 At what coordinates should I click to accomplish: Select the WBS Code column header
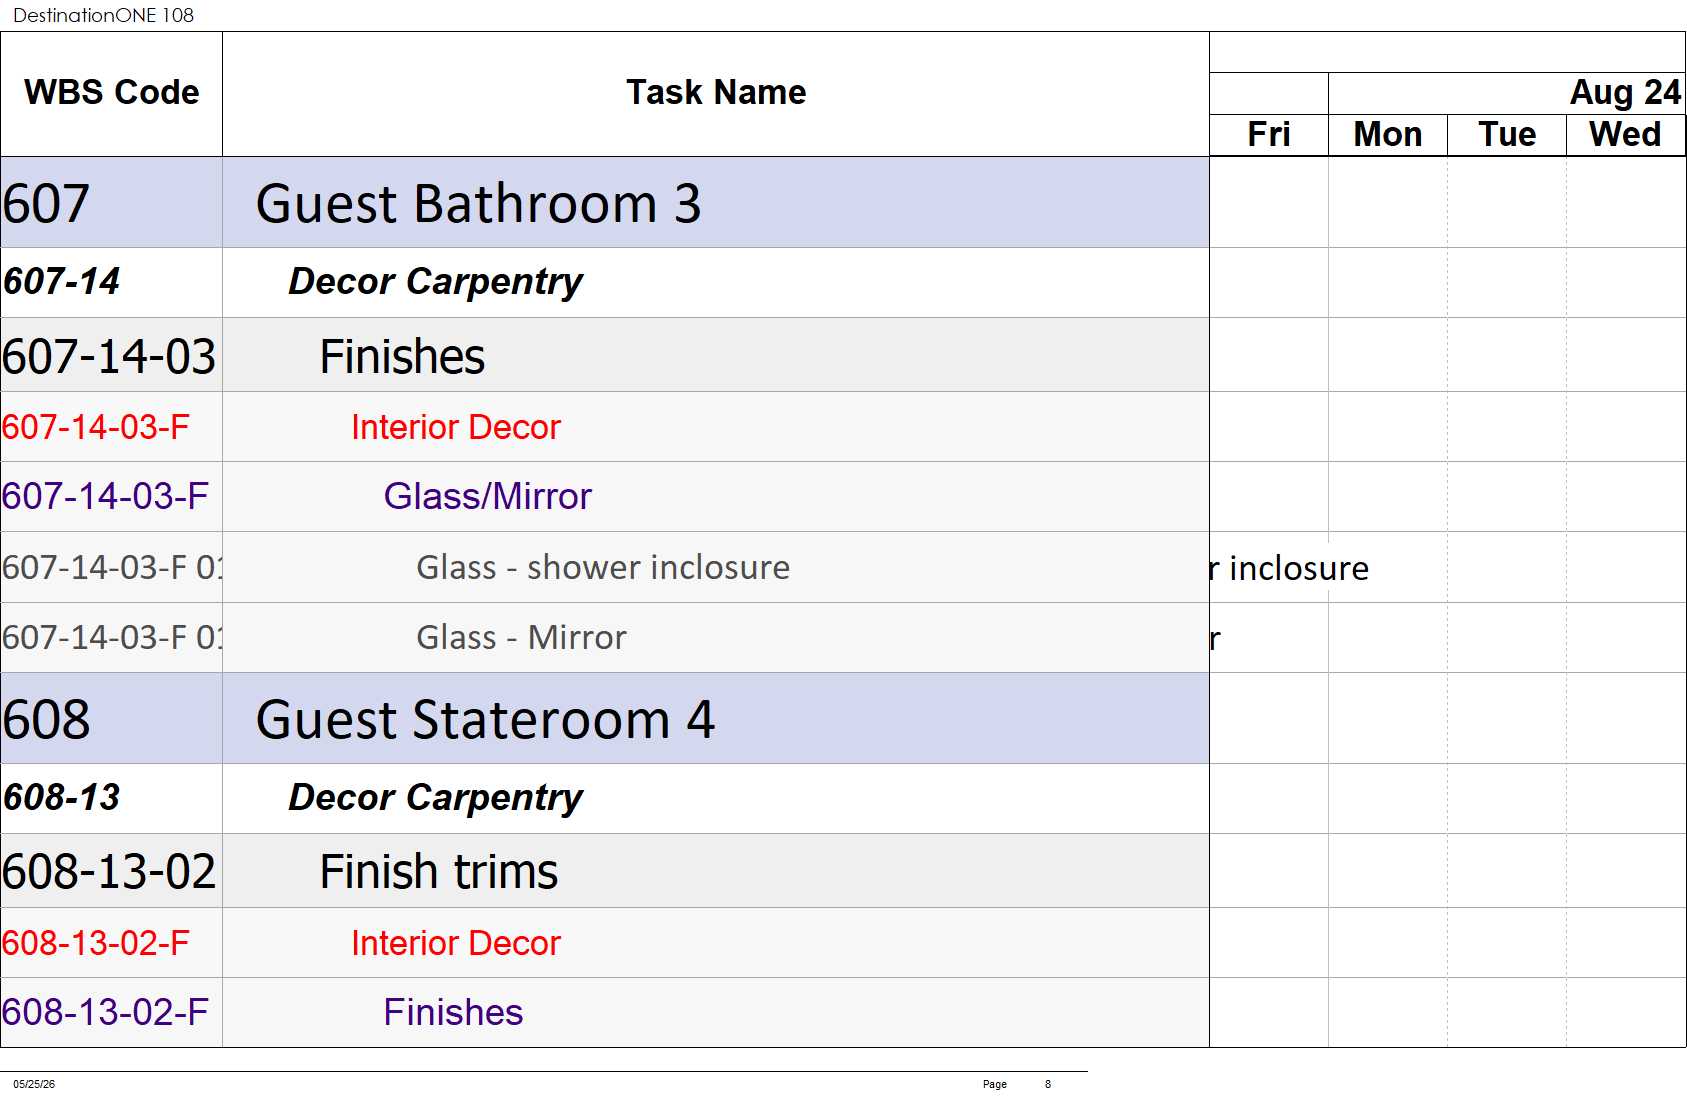(x=111, y=93)
